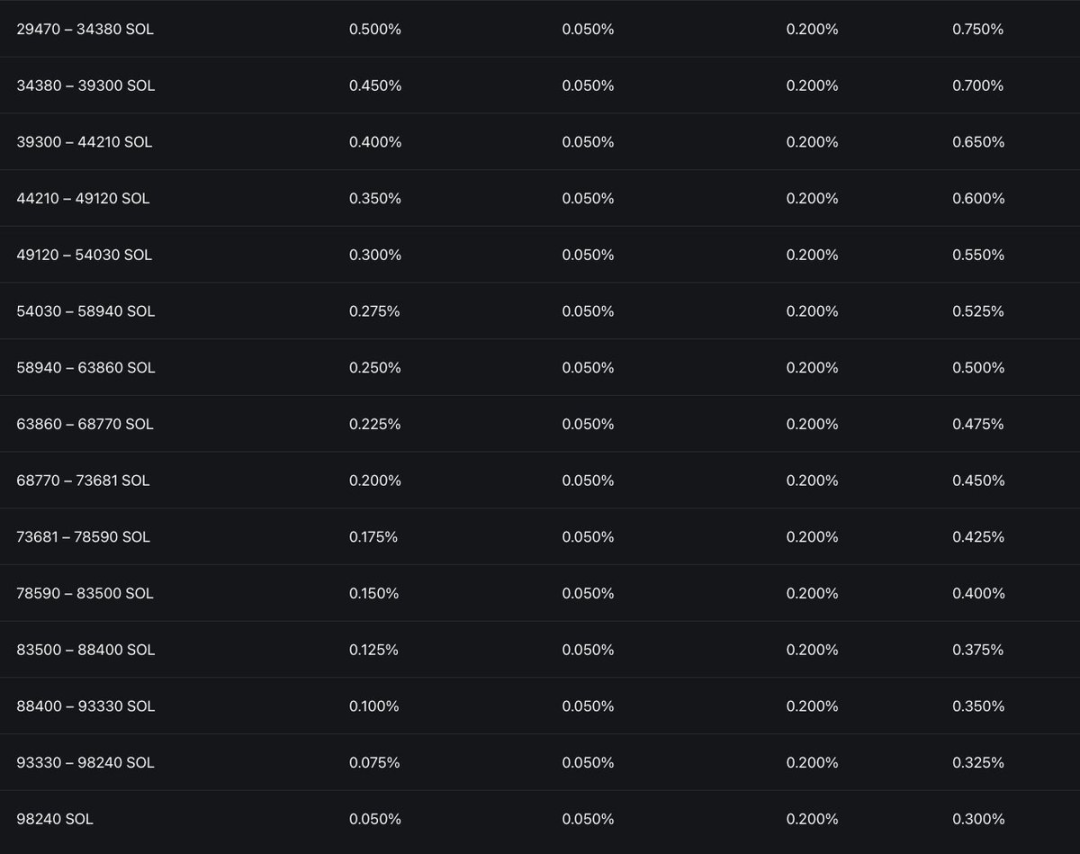Click the 0.225% fee for 63860 – 68770 SOL

click(x=374, y=424)
